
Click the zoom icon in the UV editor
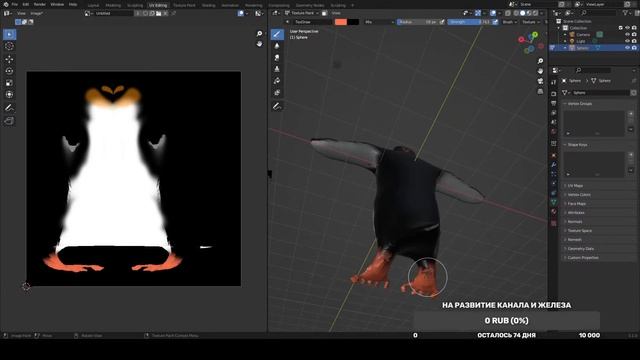(259, 33)
